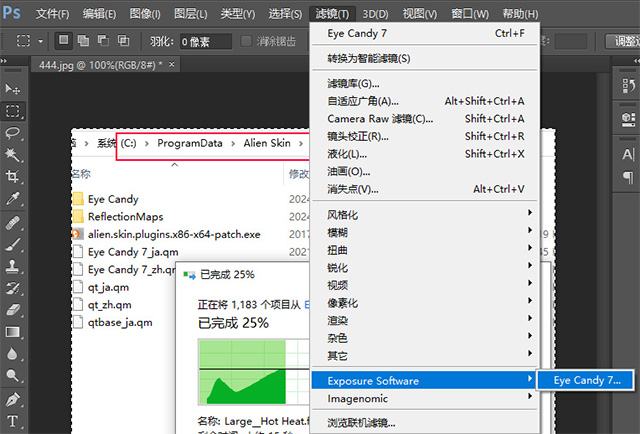The height and width of the screenshot is (434, 640).
Task: Select the Crop tool
Action: click(x=13, y=177)
